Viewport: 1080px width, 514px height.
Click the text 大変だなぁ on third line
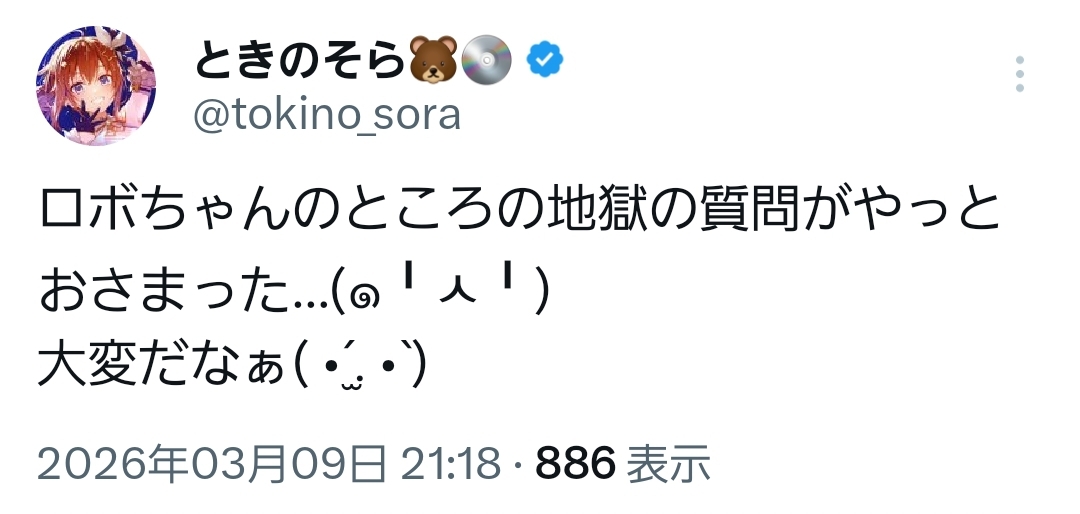coord(161,368)
